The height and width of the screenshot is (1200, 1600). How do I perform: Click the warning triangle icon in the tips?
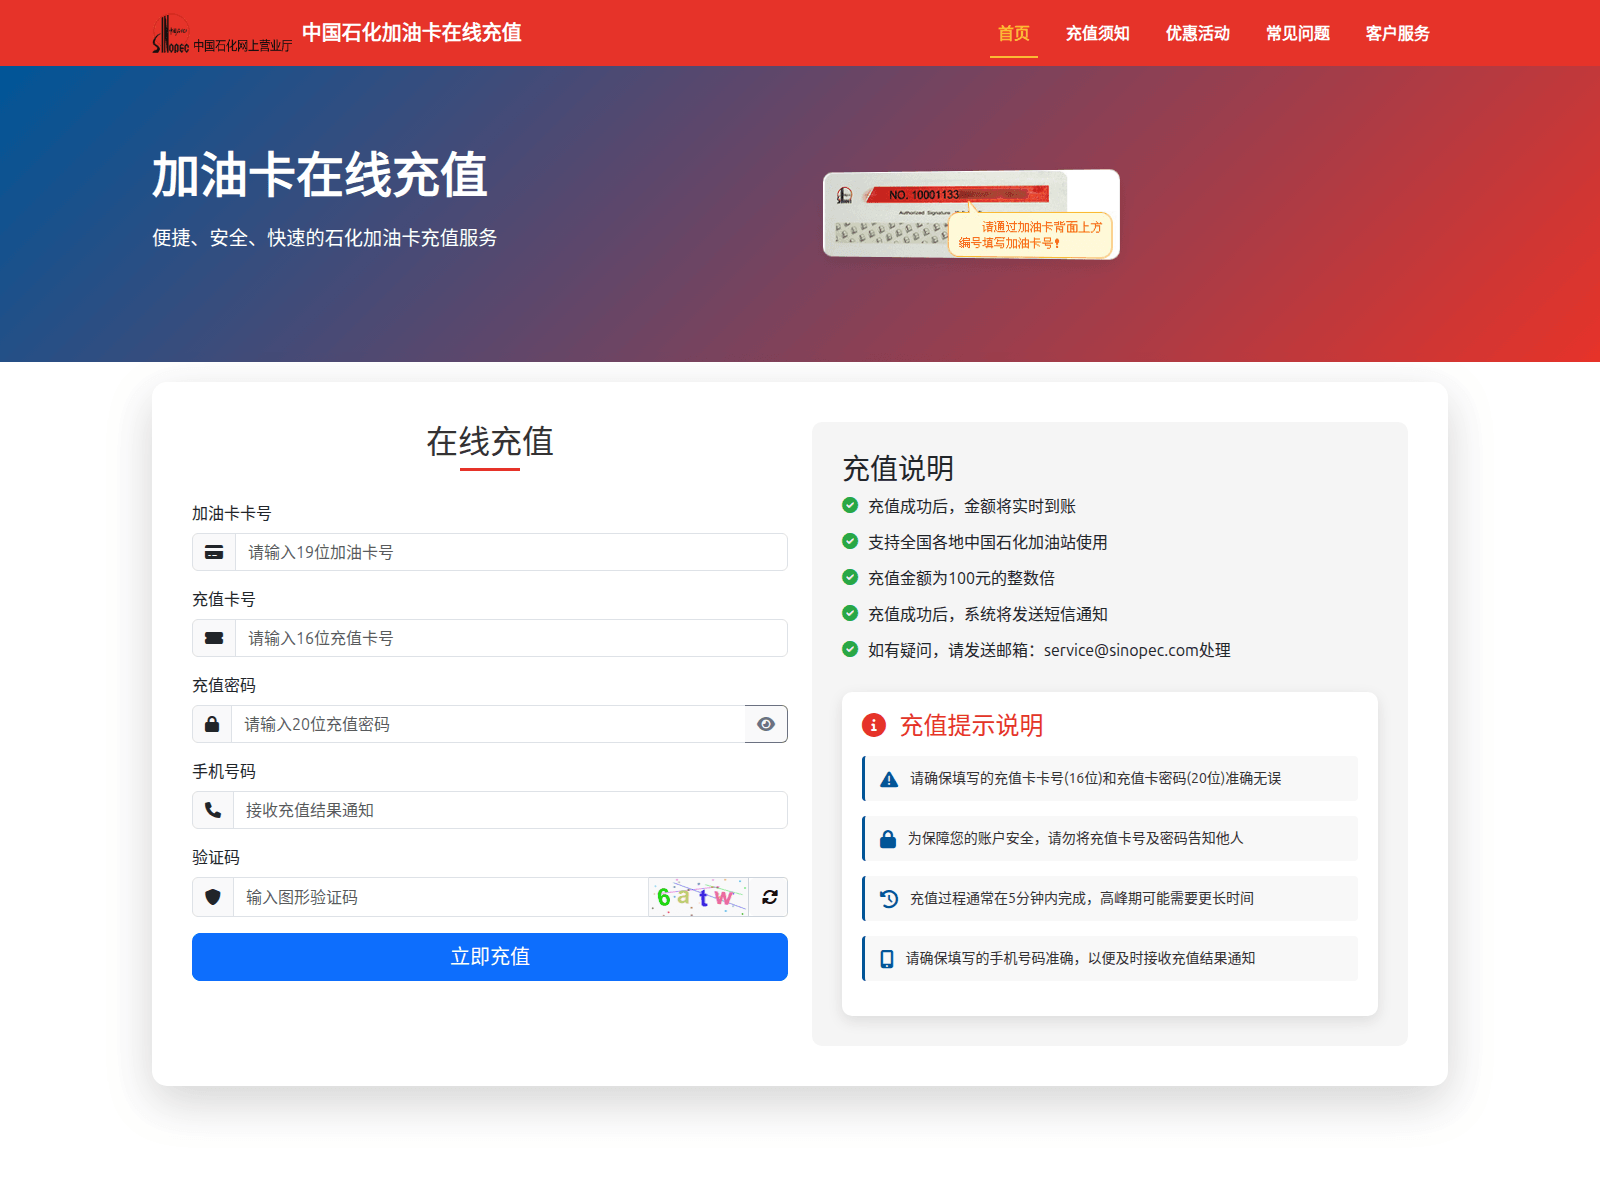coord(889,779)
